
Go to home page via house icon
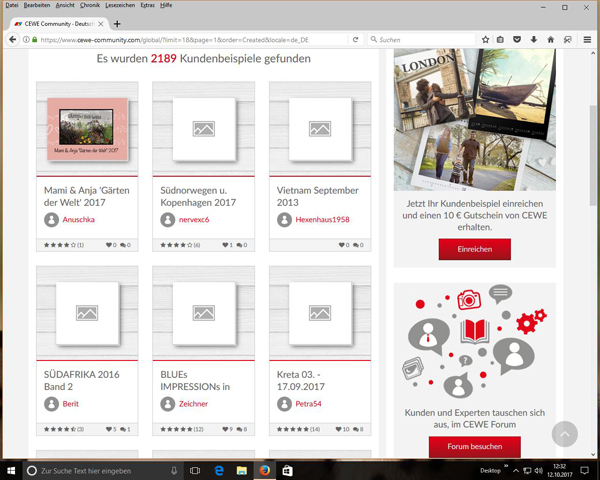(x=551, y=39)
